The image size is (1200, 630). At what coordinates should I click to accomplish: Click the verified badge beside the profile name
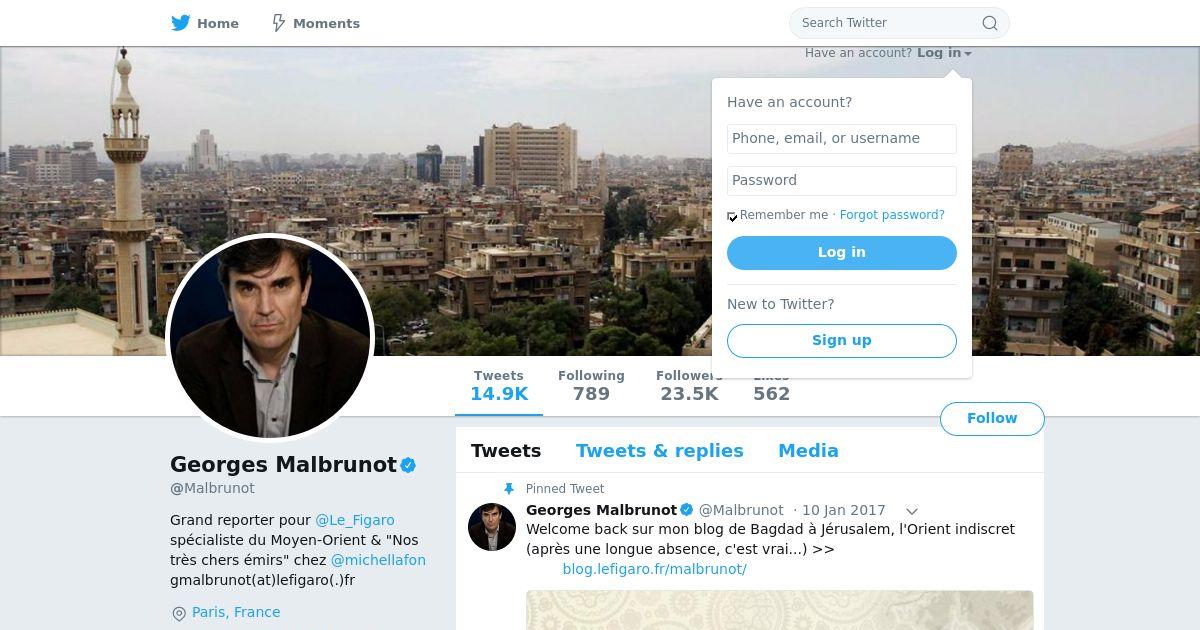[408, 465]
